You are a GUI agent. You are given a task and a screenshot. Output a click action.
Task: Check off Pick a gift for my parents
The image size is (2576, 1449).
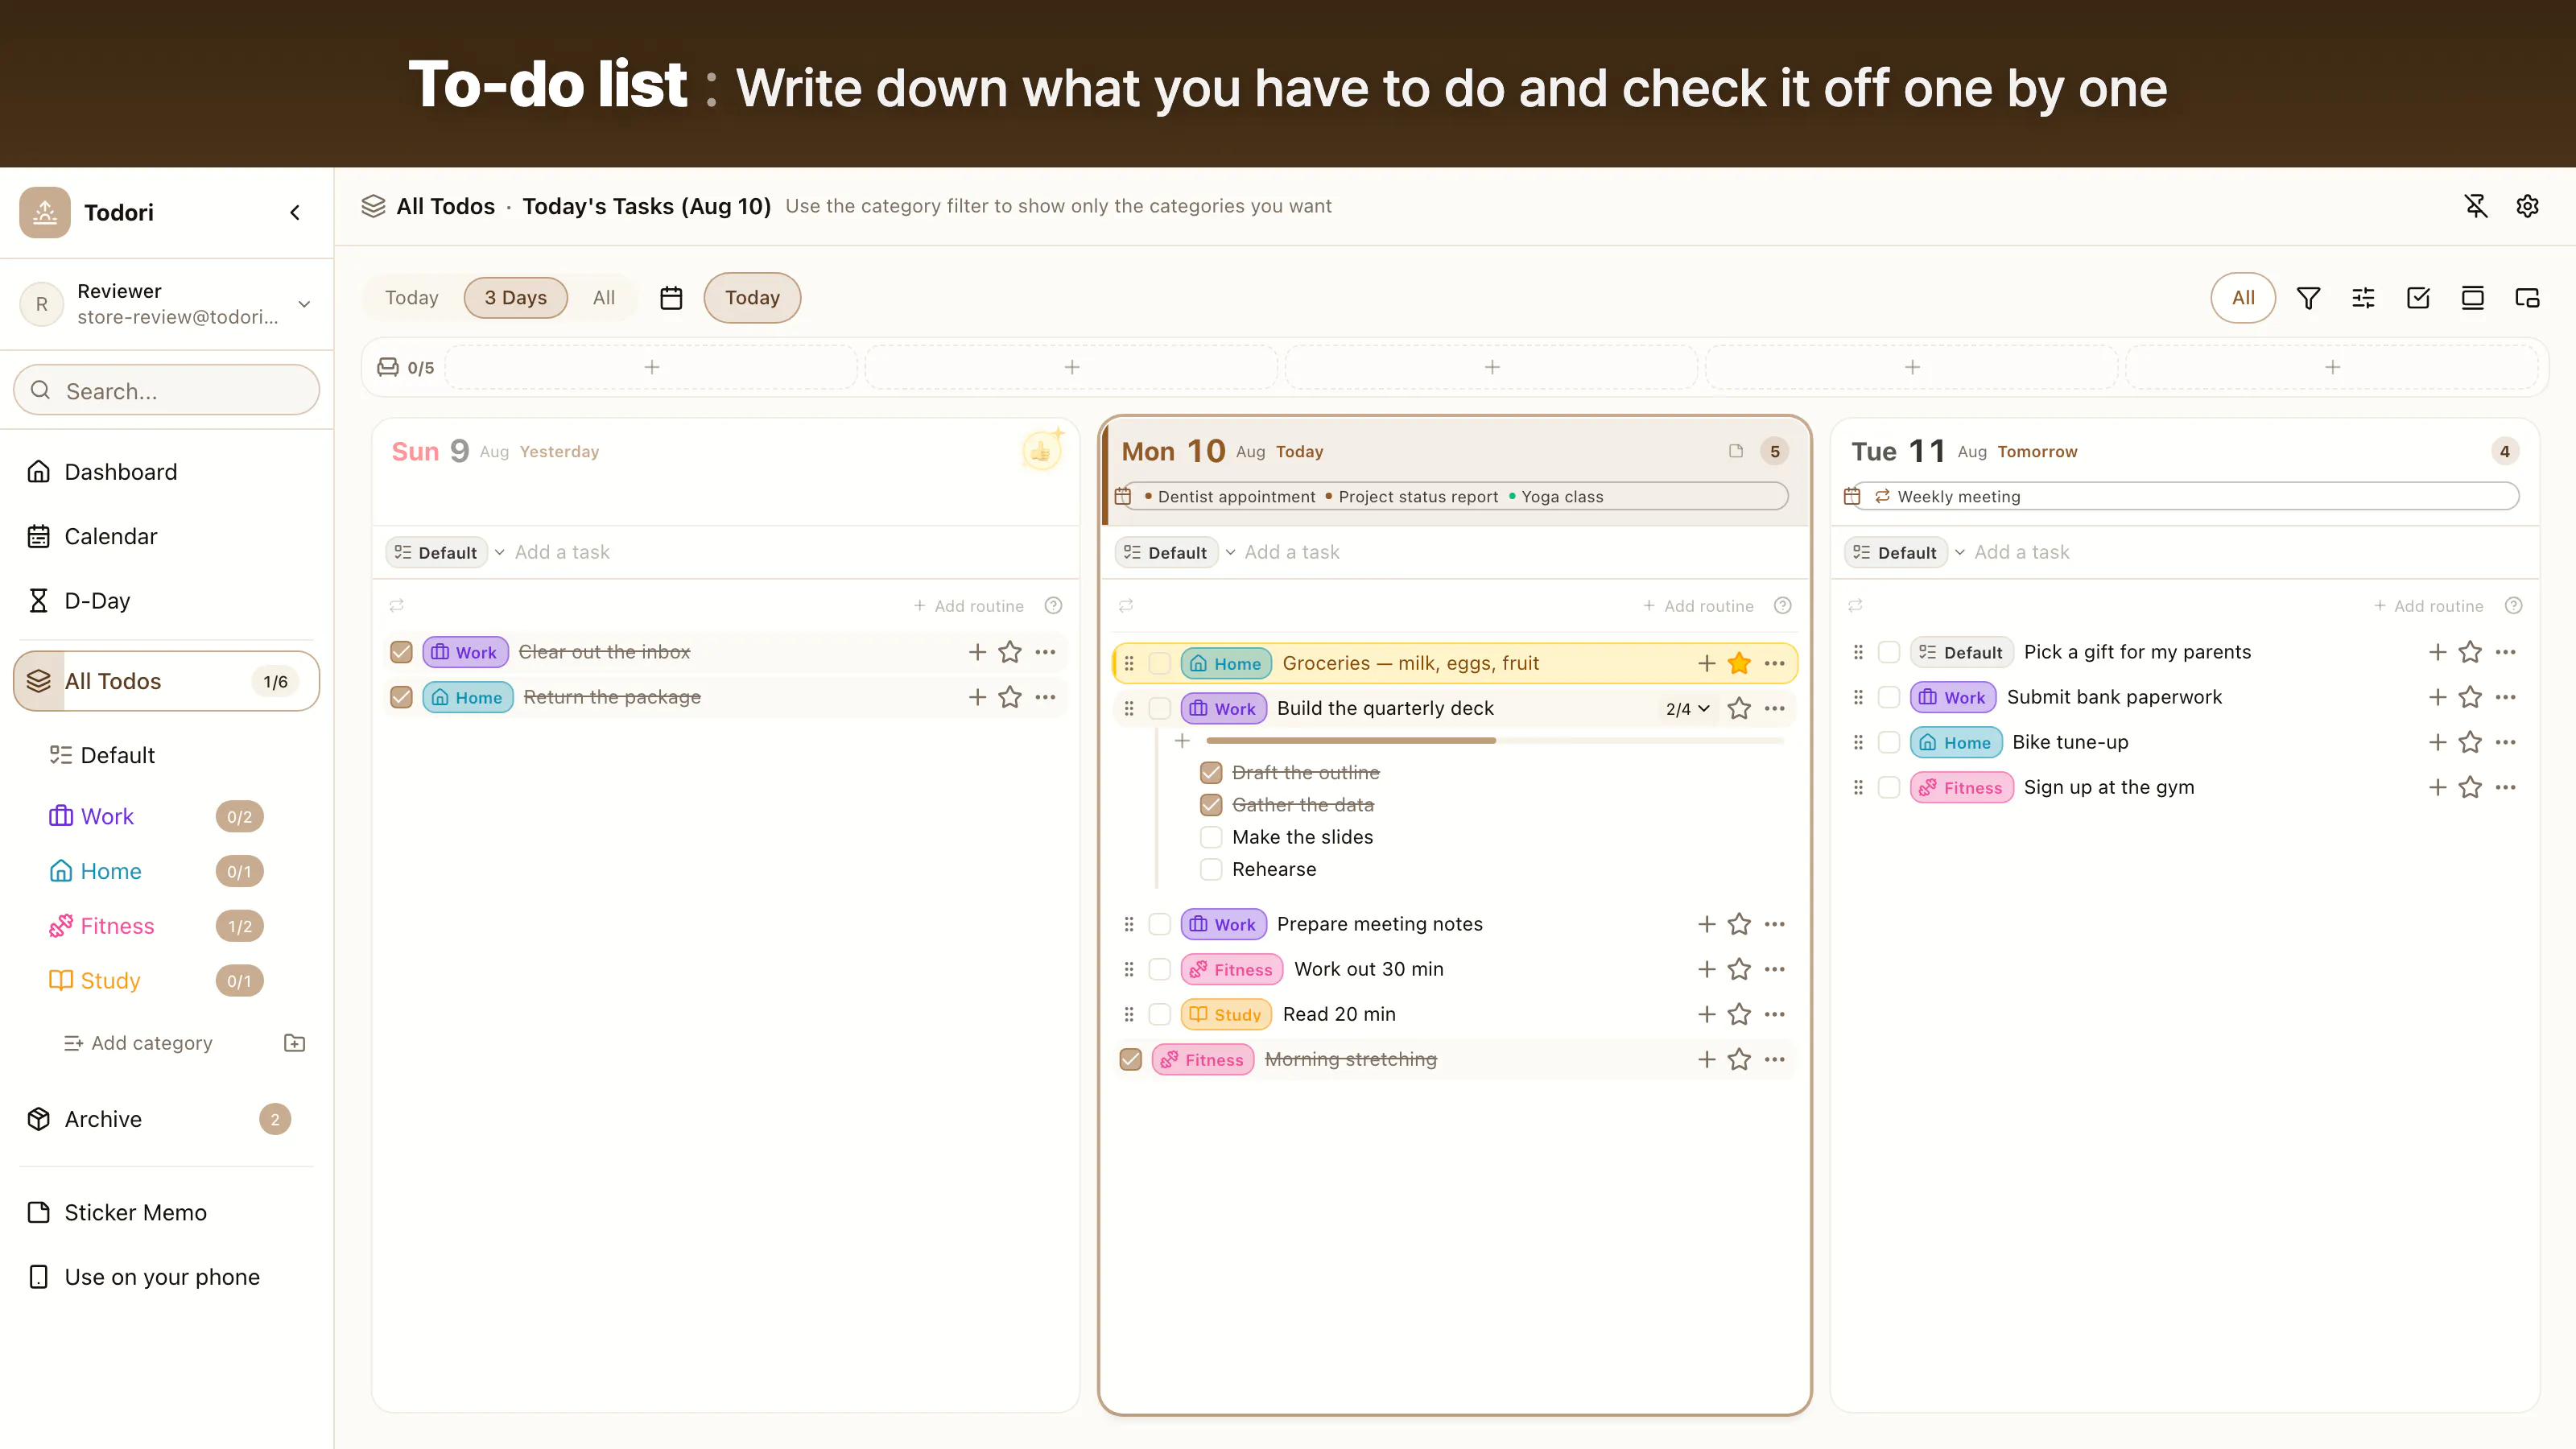[x=1888, y=652]
